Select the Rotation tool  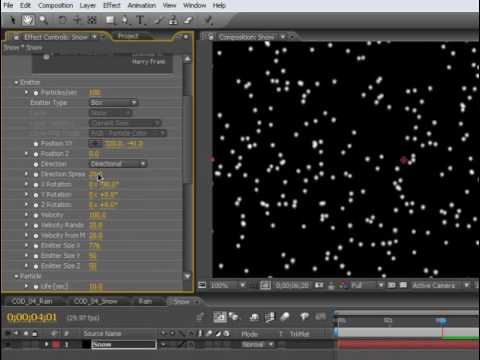click(62, 20)
